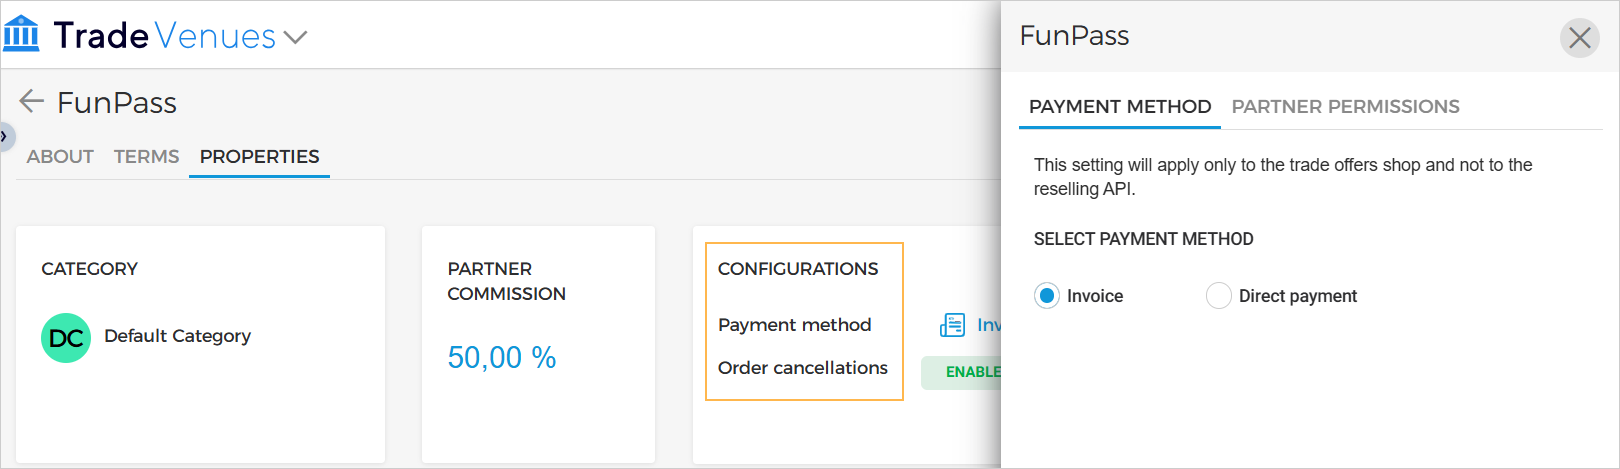The image size is (1620, 469).
Task: Open the TERMS tab
Action: point(146,157)
